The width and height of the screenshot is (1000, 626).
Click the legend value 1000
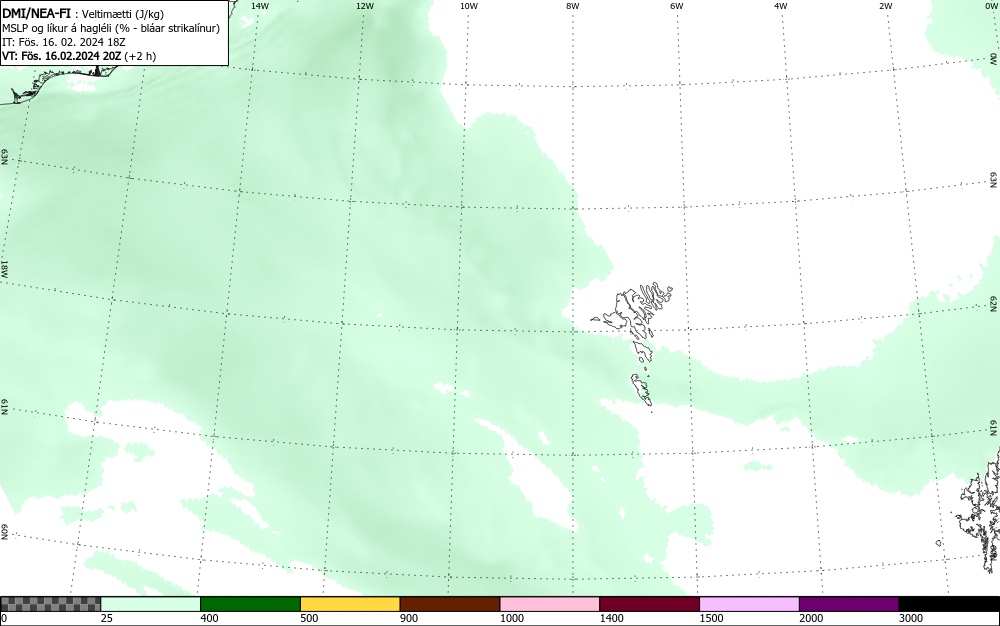point(511,618)
